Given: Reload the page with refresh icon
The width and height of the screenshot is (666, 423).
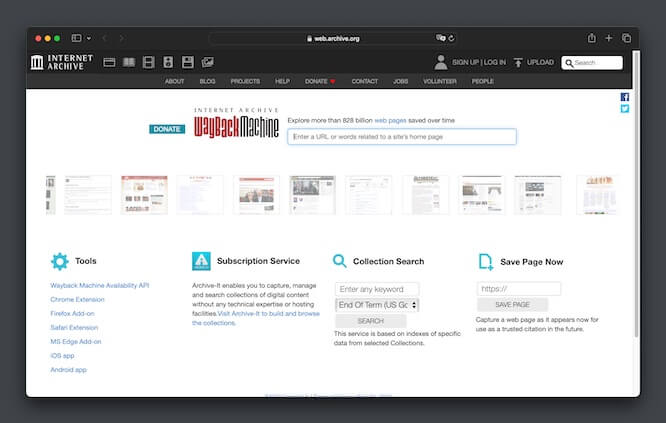Looking at the screenshot, I should [451, 38].
